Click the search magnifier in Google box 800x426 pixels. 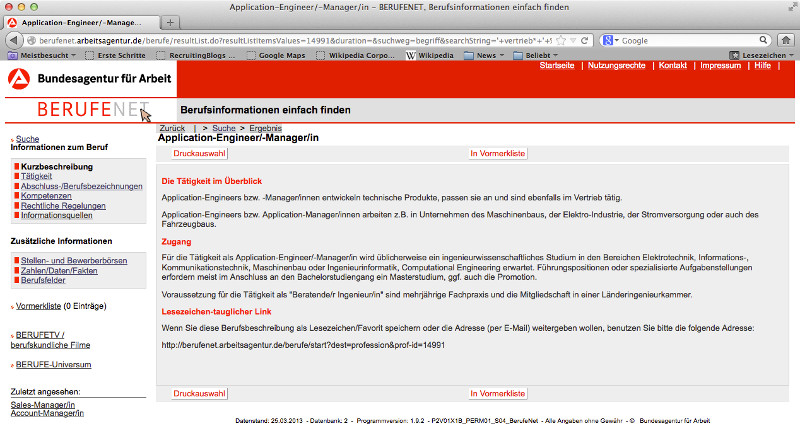[763, 40]
